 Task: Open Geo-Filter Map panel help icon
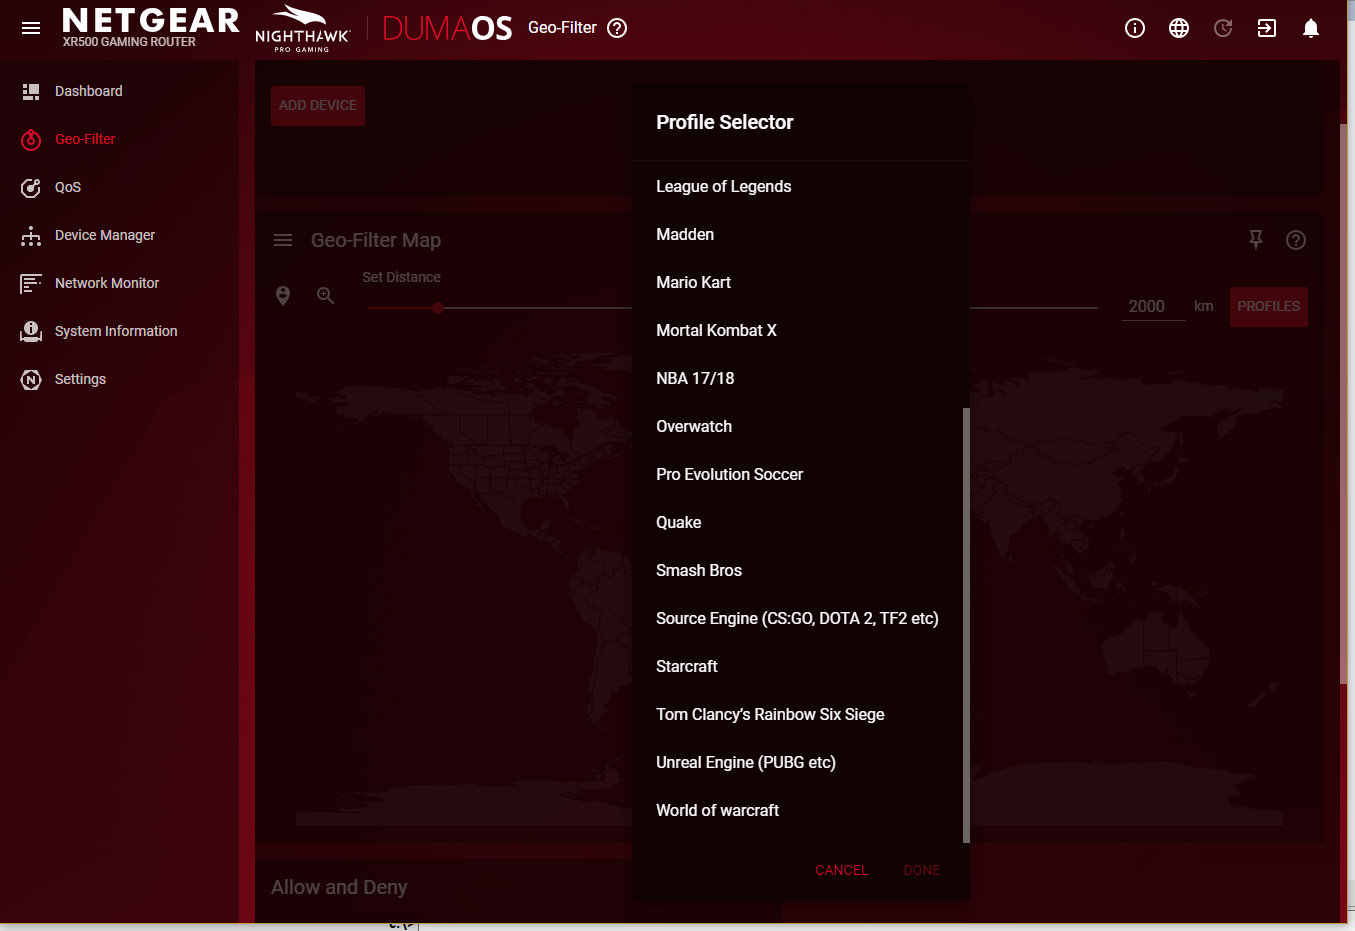pyautogui.click(x=1296, y=240)
